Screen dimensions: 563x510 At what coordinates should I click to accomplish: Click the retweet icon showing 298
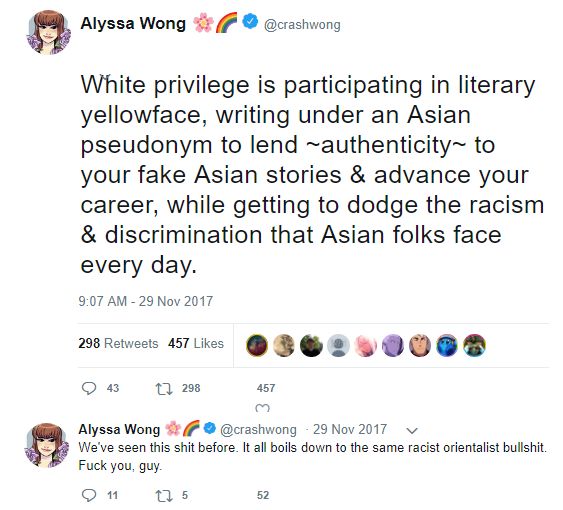point(164,389)
